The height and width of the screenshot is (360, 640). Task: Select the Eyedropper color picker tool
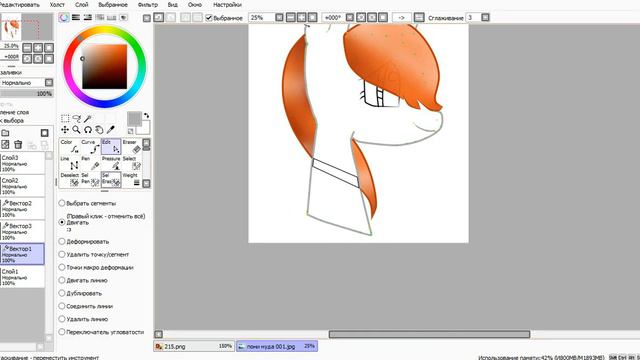point(111,130)
